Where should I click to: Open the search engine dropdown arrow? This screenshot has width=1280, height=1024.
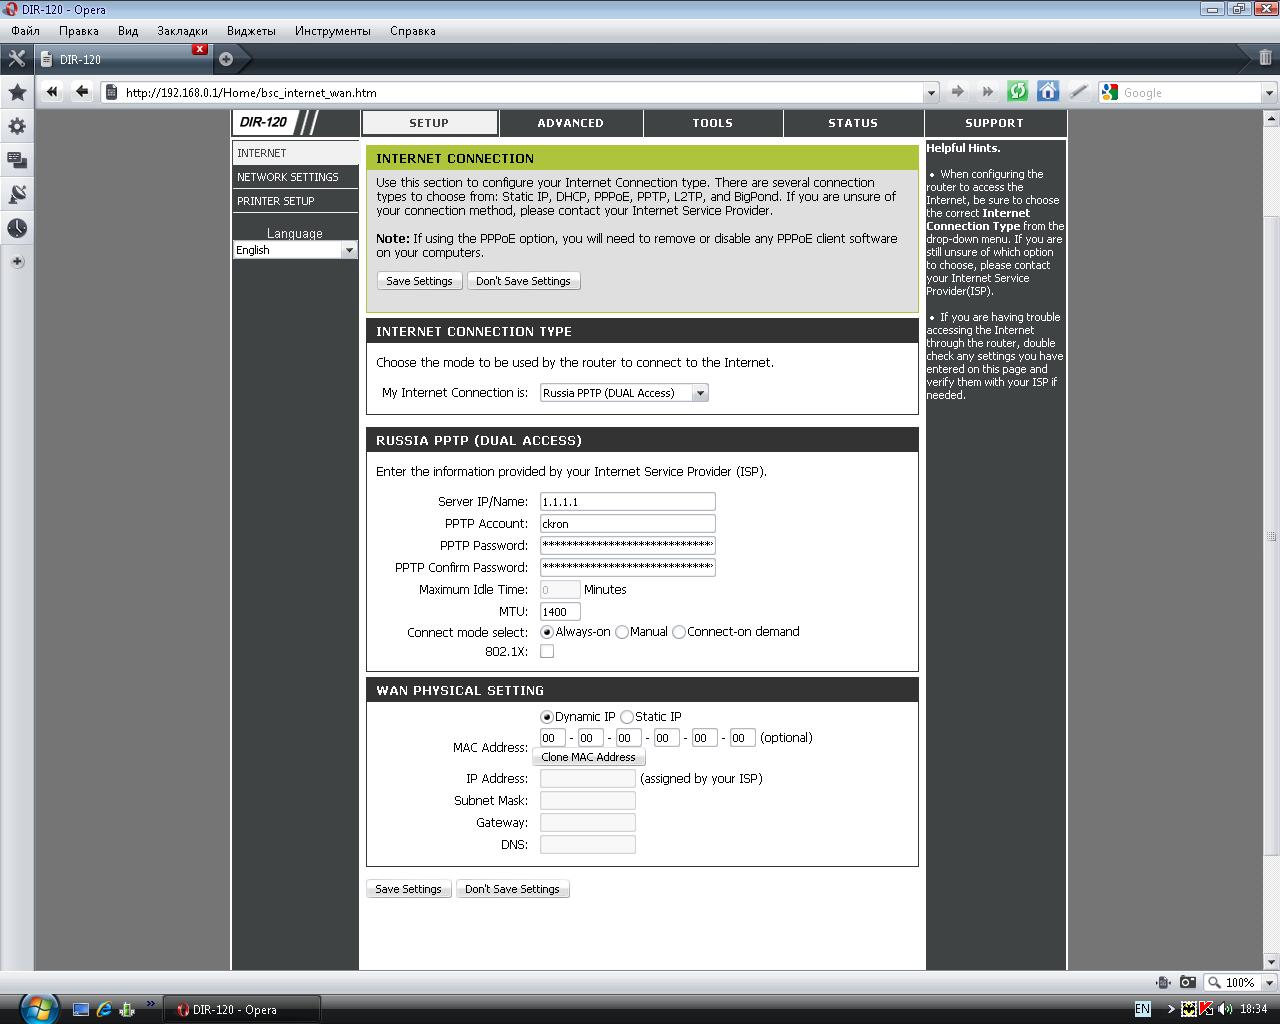[1269, 93]
